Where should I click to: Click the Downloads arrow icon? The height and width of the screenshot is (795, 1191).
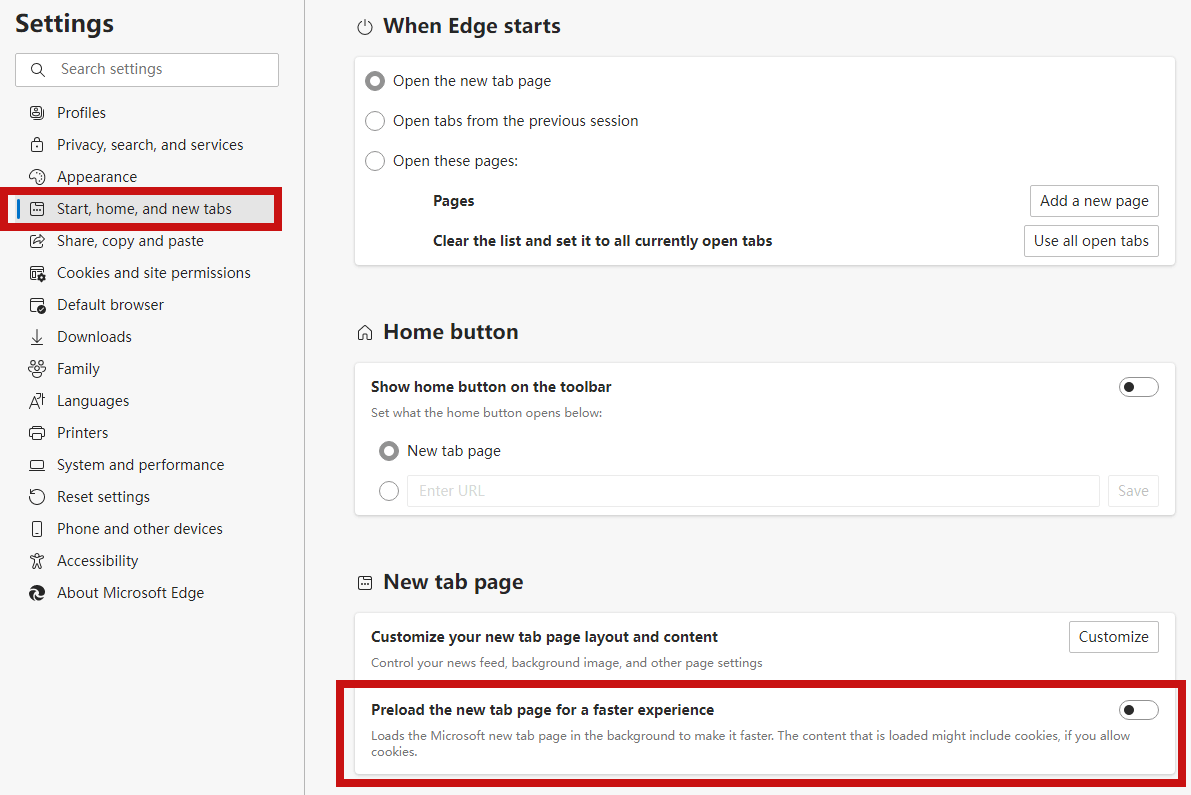(x=36, y=337)
